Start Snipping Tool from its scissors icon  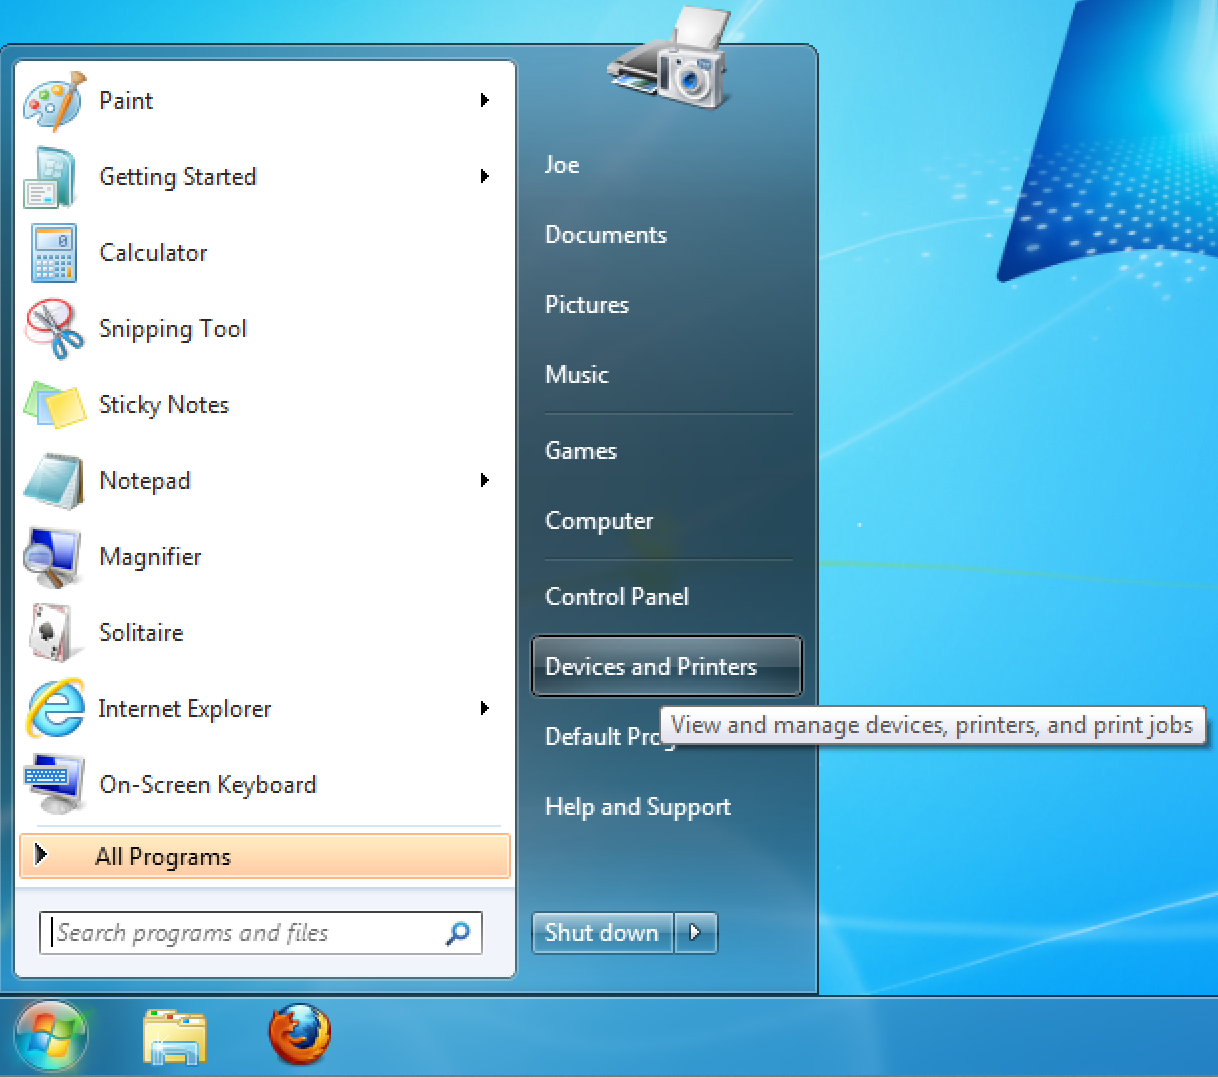point(55,329)
